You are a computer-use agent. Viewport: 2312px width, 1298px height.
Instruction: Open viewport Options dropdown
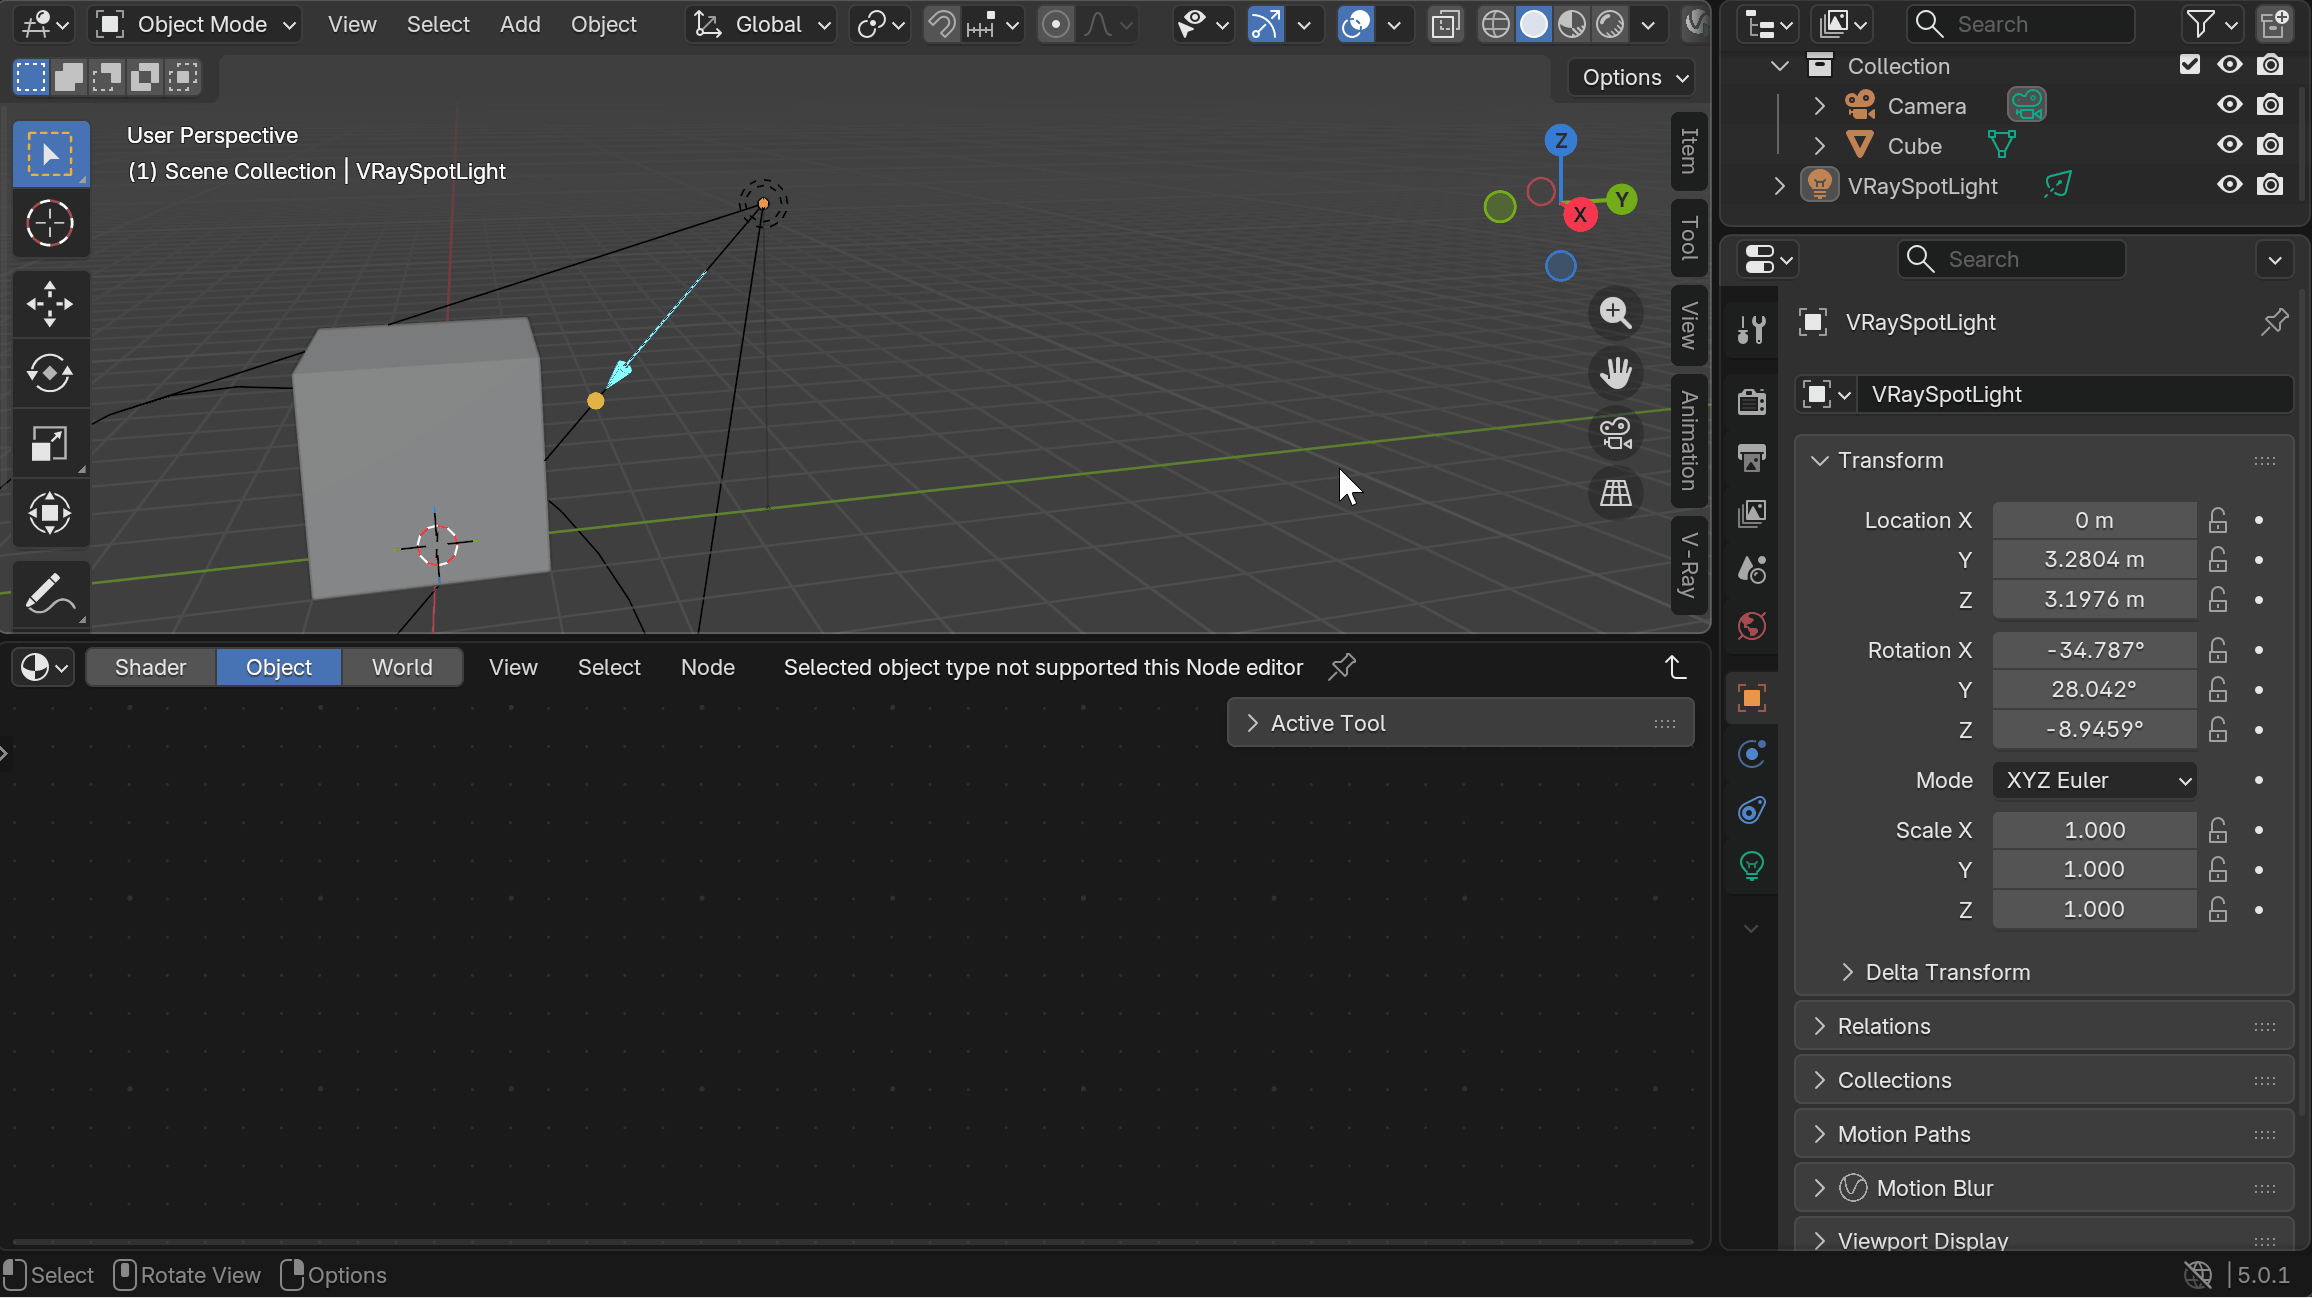pyautogui.click(x=1634, y=77)
